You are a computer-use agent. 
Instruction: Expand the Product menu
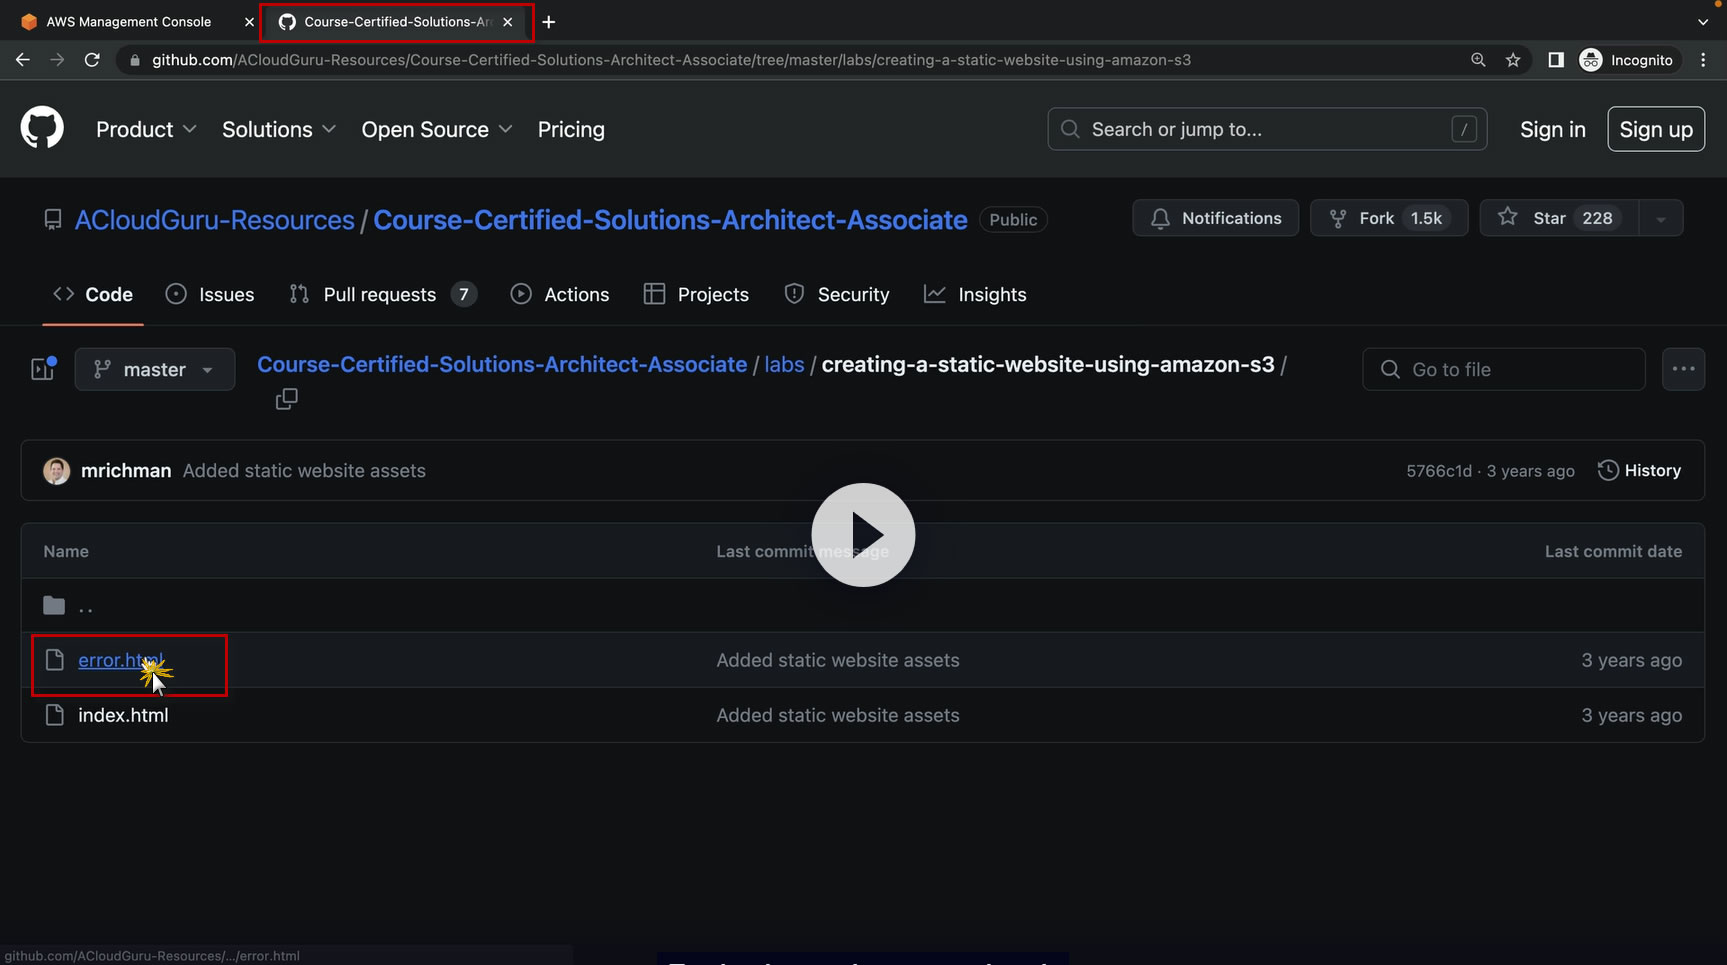click(x=146, y=130)
